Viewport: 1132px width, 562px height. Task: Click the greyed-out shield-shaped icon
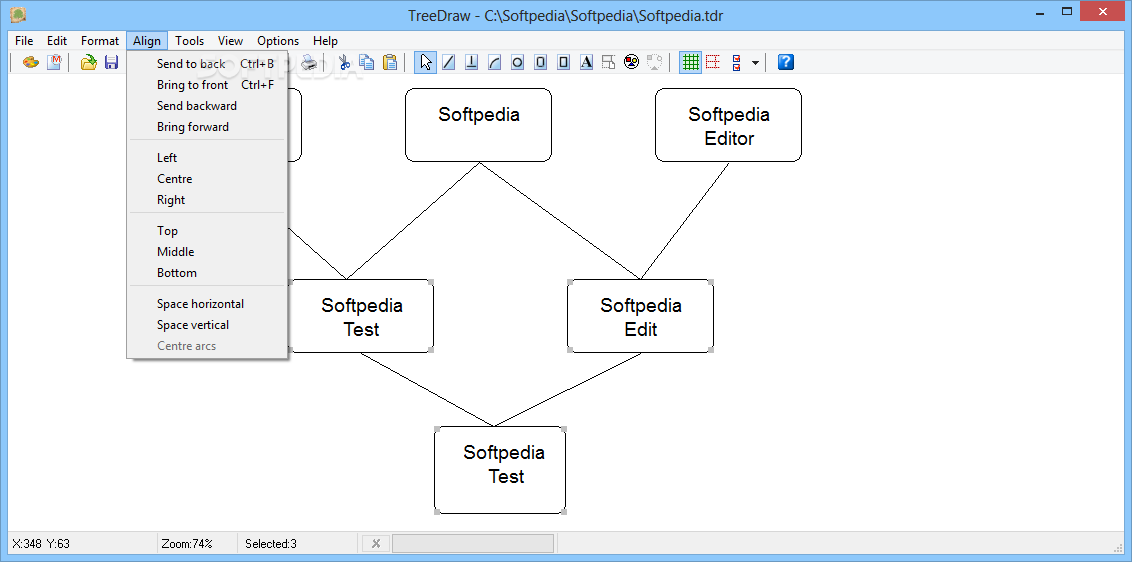point(655,62)
